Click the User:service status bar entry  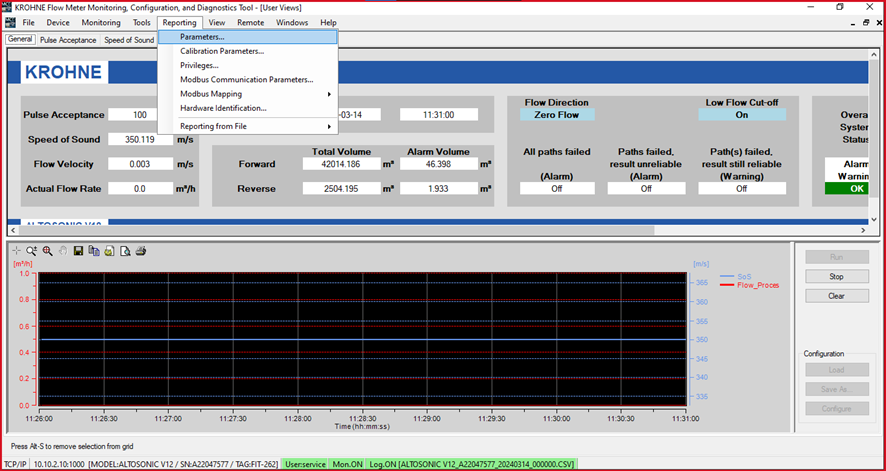(x=305, y=464)
